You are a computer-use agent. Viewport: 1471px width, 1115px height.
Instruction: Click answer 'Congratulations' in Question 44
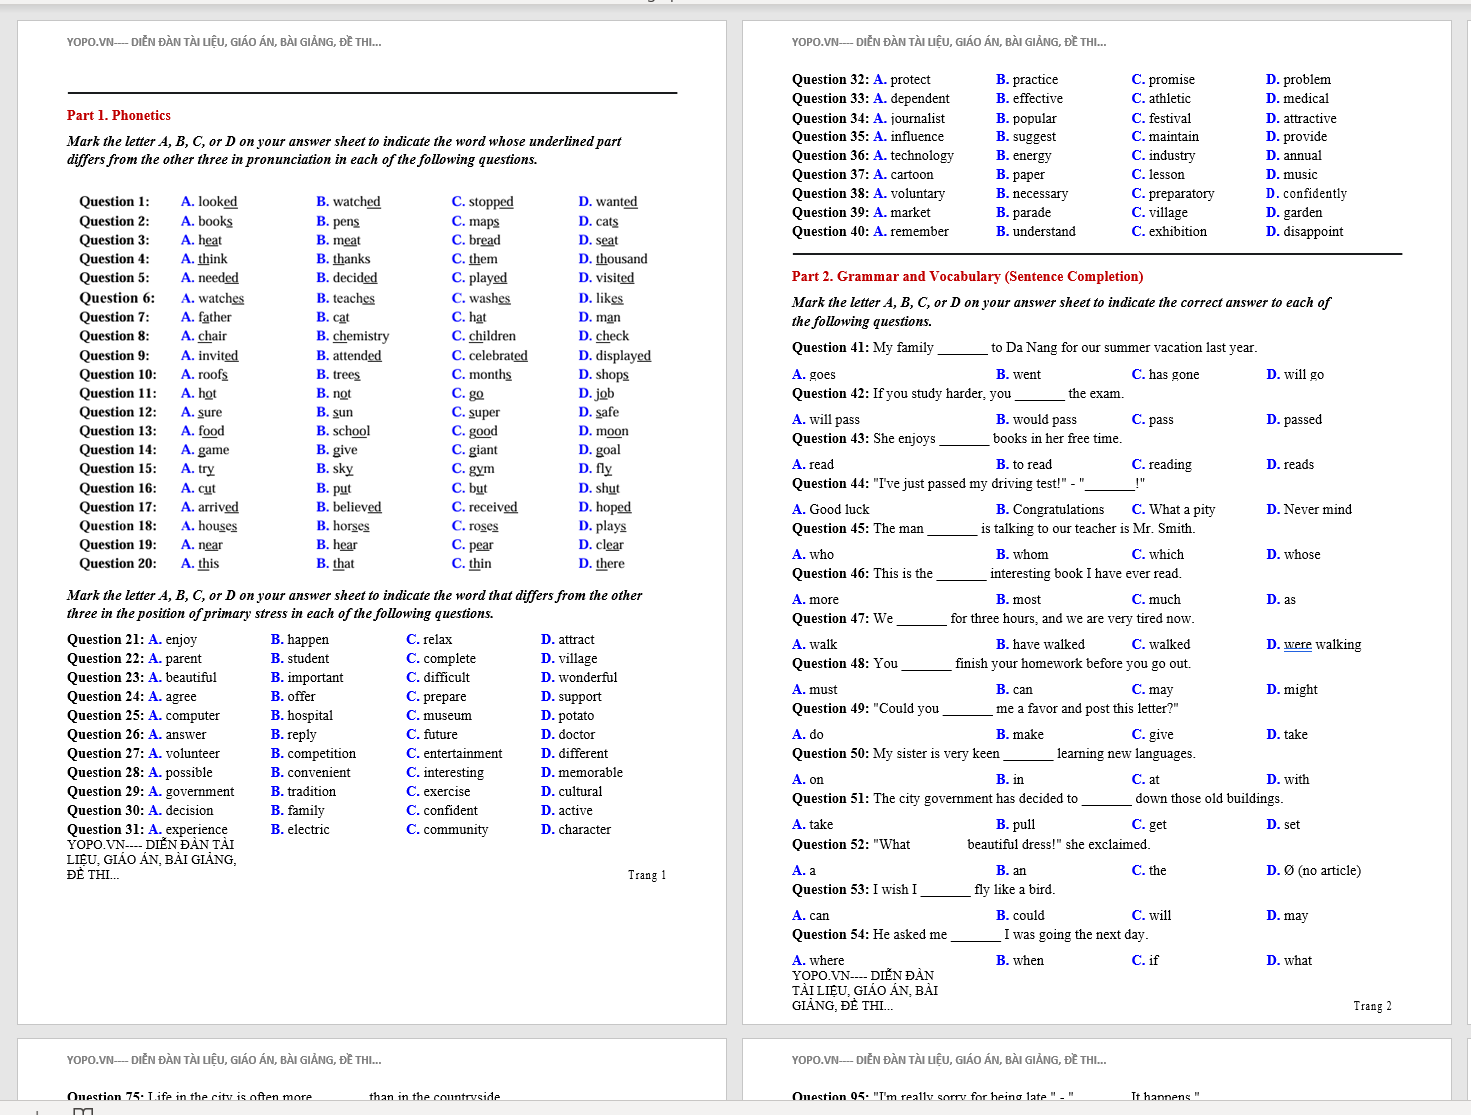(1058, 510)
